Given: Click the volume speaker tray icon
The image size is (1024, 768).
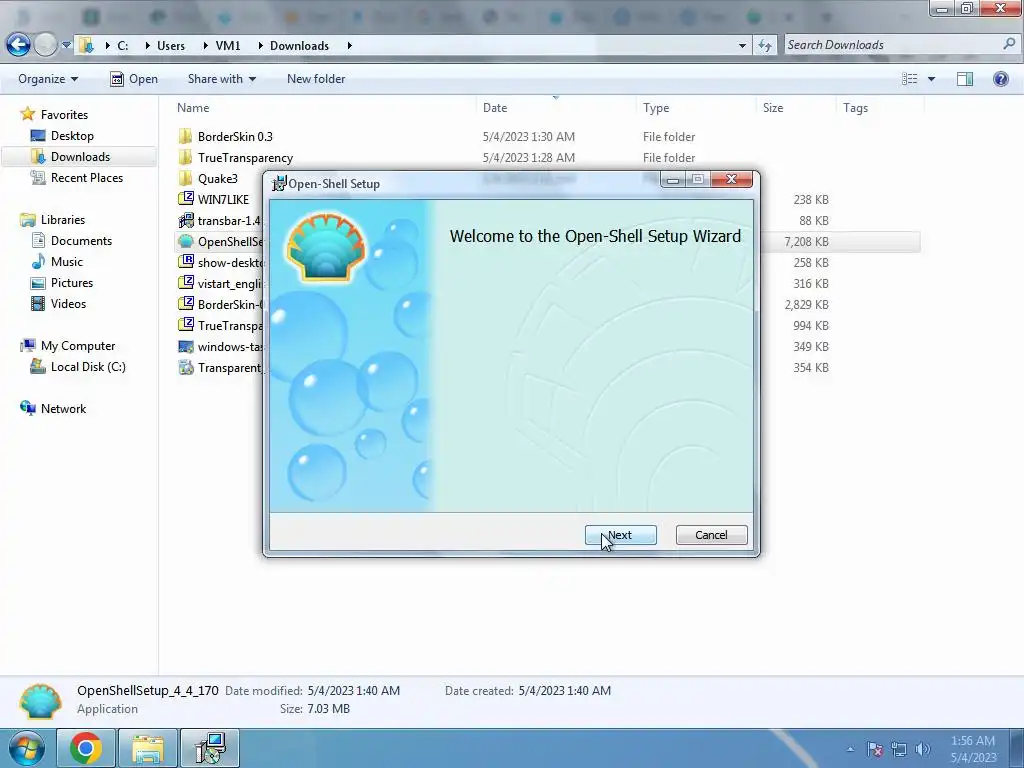Looking at the screenshot, I should [x=922, y=749].
